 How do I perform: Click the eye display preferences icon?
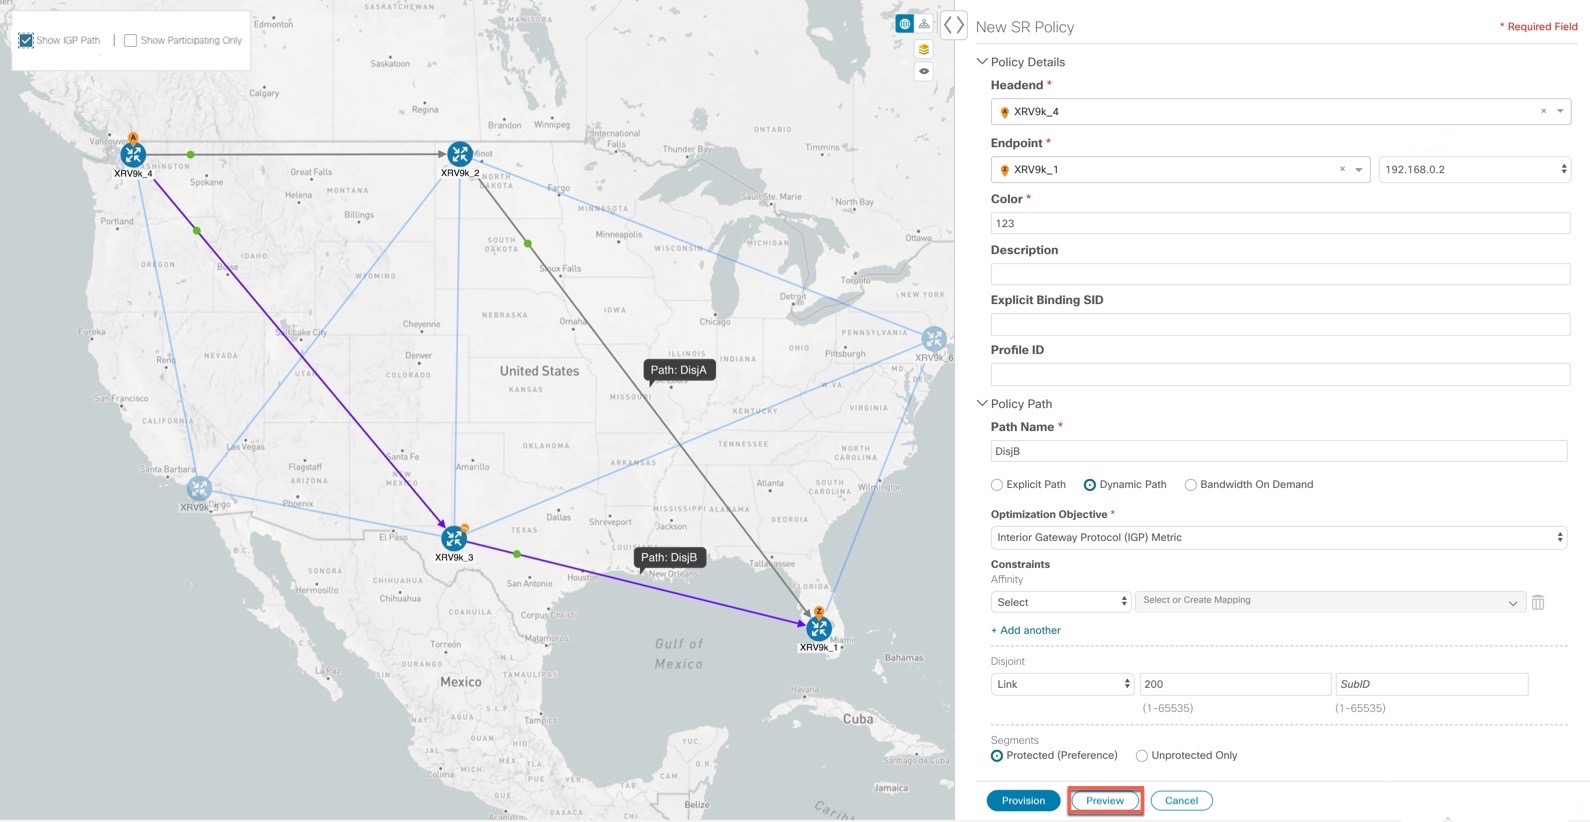point(924,71)
